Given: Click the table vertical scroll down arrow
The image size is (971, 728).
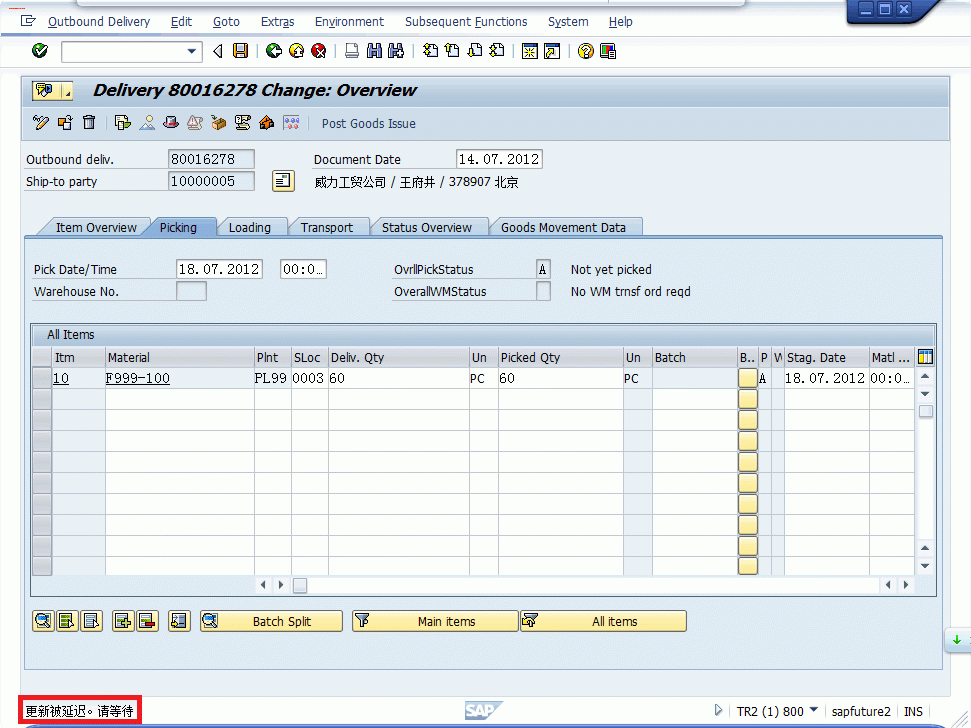Looking at the screenshot, I should click(925, 565).
